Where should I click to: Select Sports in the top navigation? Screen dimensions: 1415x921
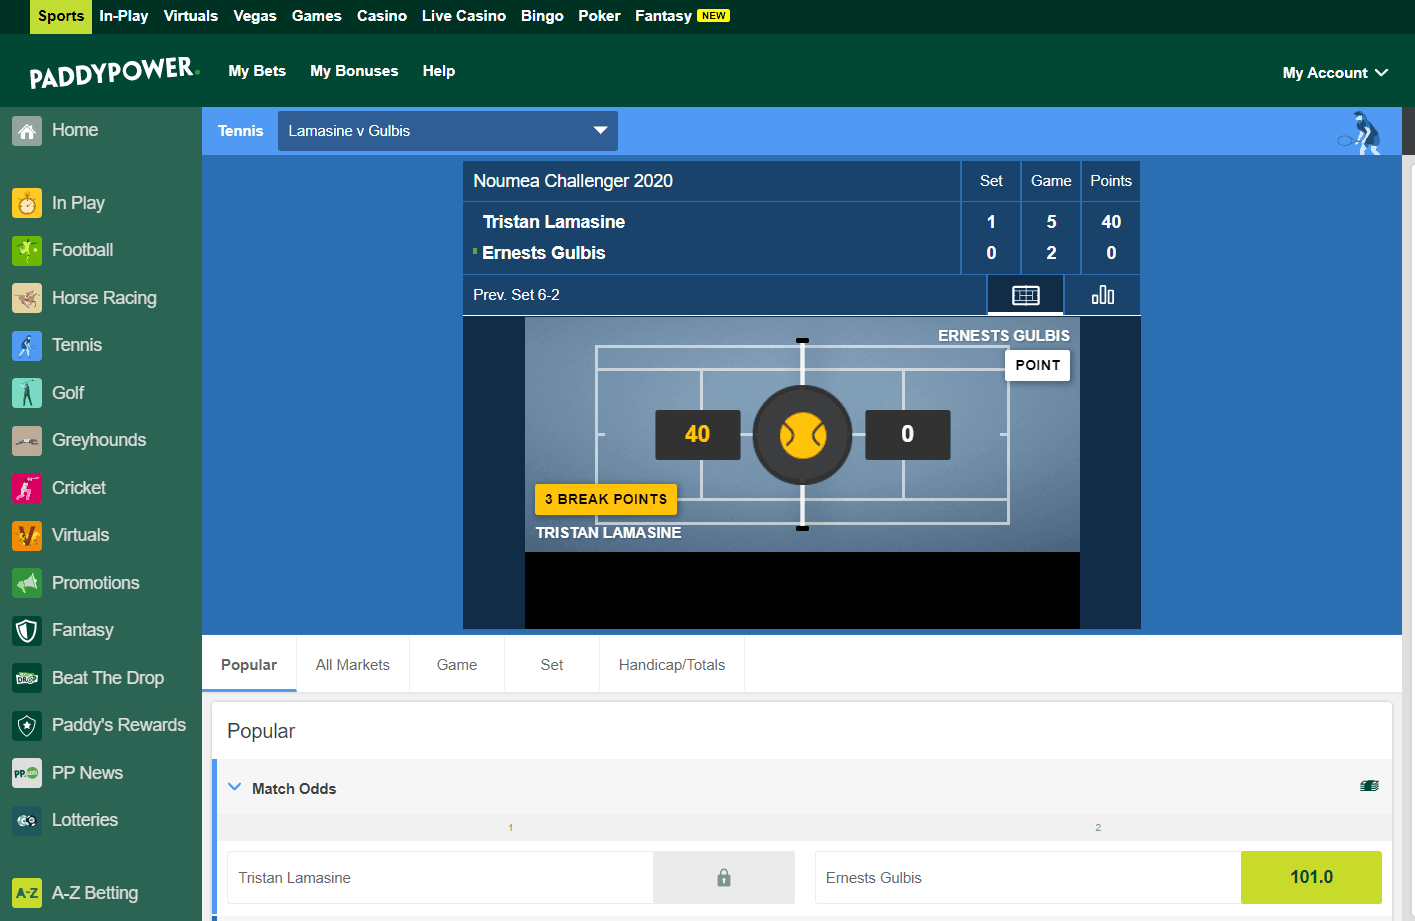pyautogui.click(x=61, y=16)
